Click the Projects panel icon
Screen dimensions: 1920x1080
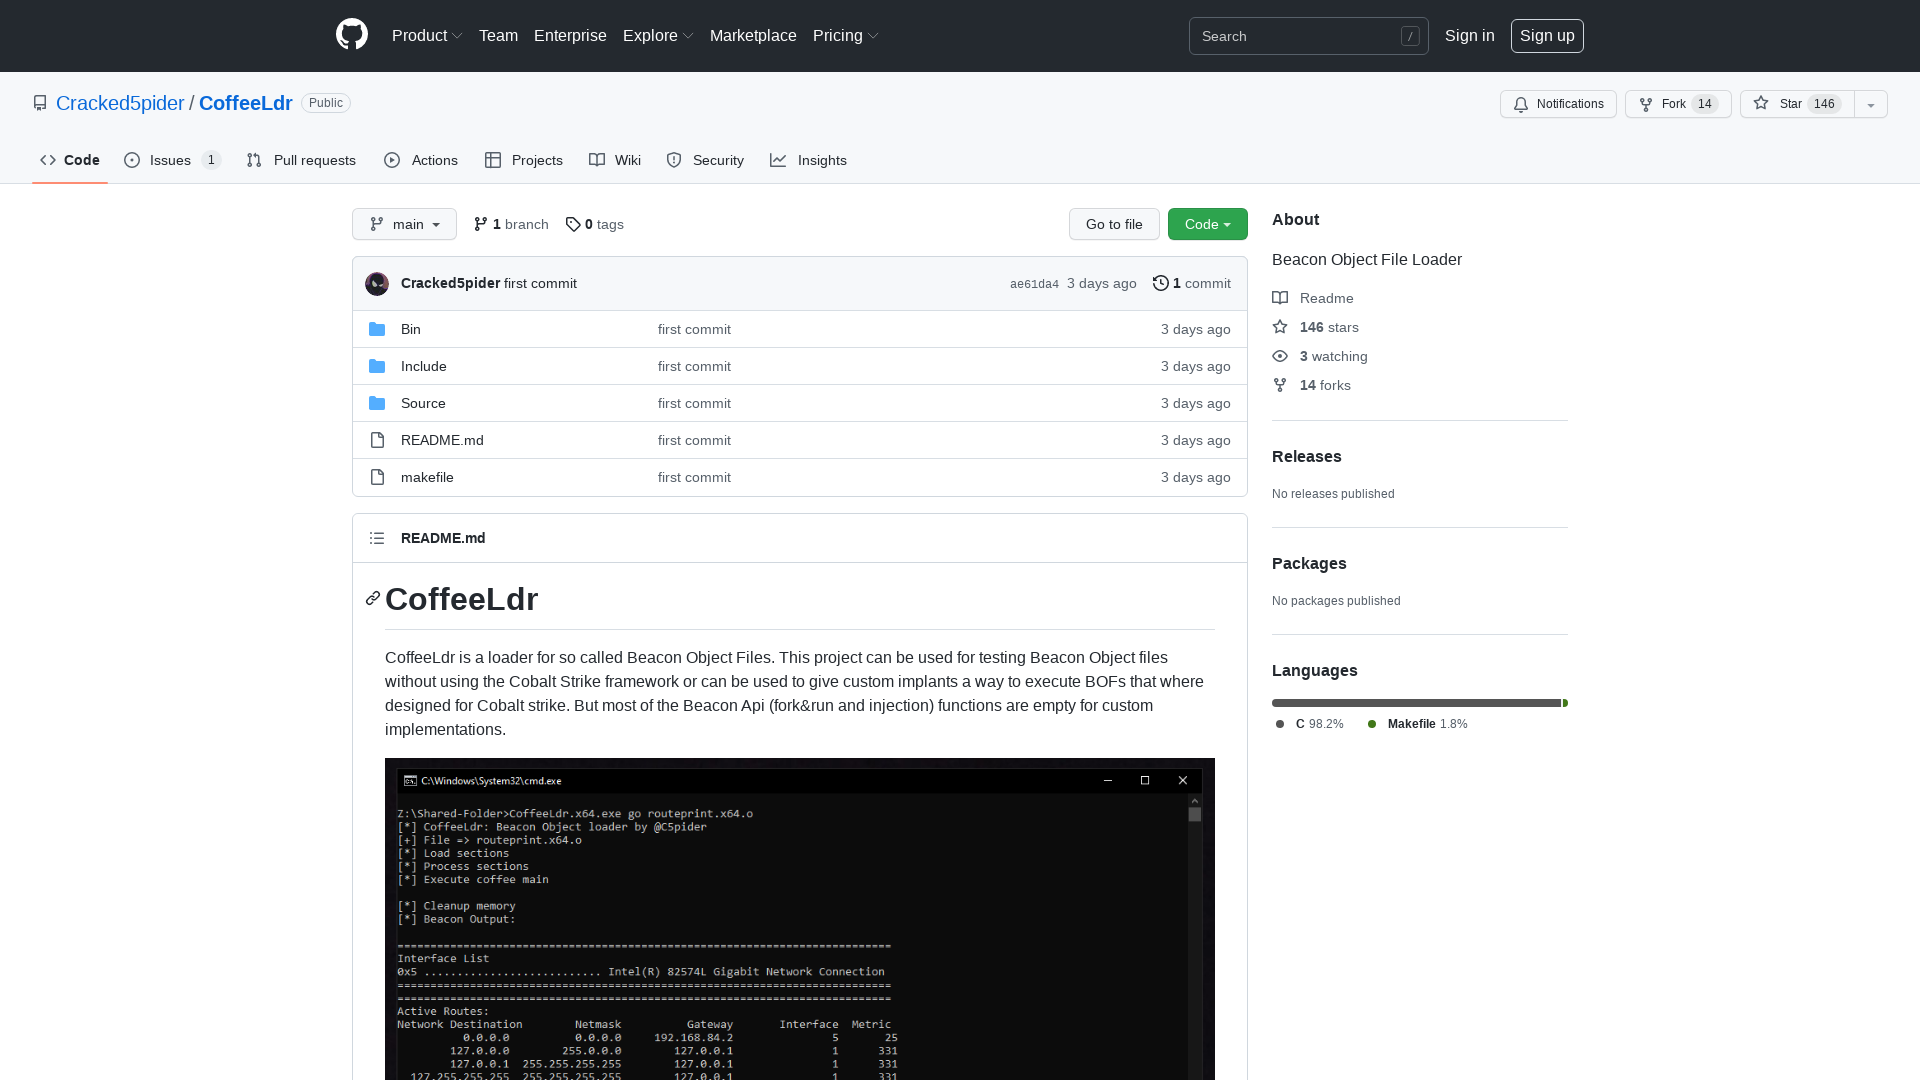point(492,160)
